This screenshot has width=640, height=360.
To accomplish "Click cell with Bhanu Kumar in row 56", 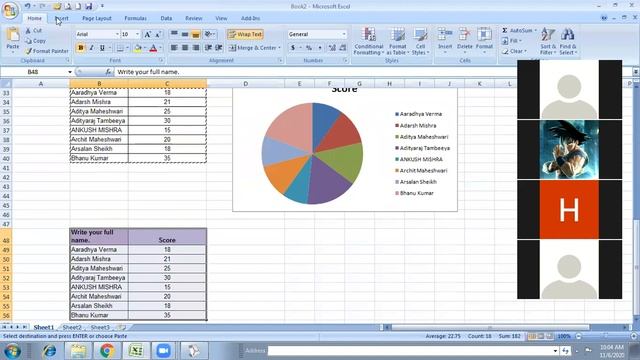I will 99,315.
